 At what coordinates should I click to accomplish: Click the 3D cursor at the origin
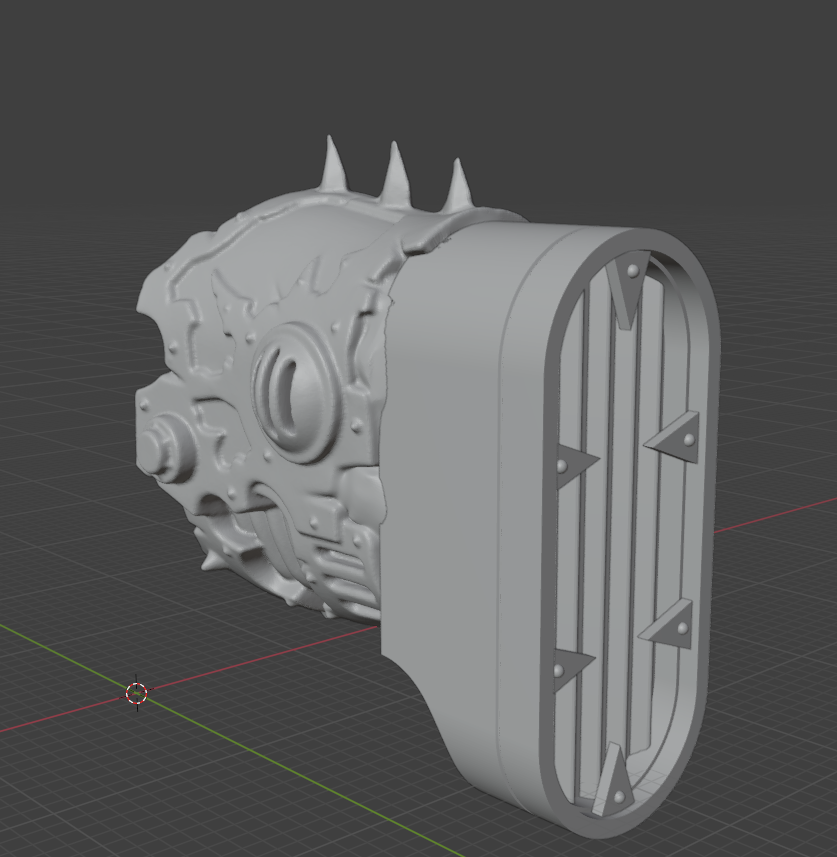pos(137,694)
